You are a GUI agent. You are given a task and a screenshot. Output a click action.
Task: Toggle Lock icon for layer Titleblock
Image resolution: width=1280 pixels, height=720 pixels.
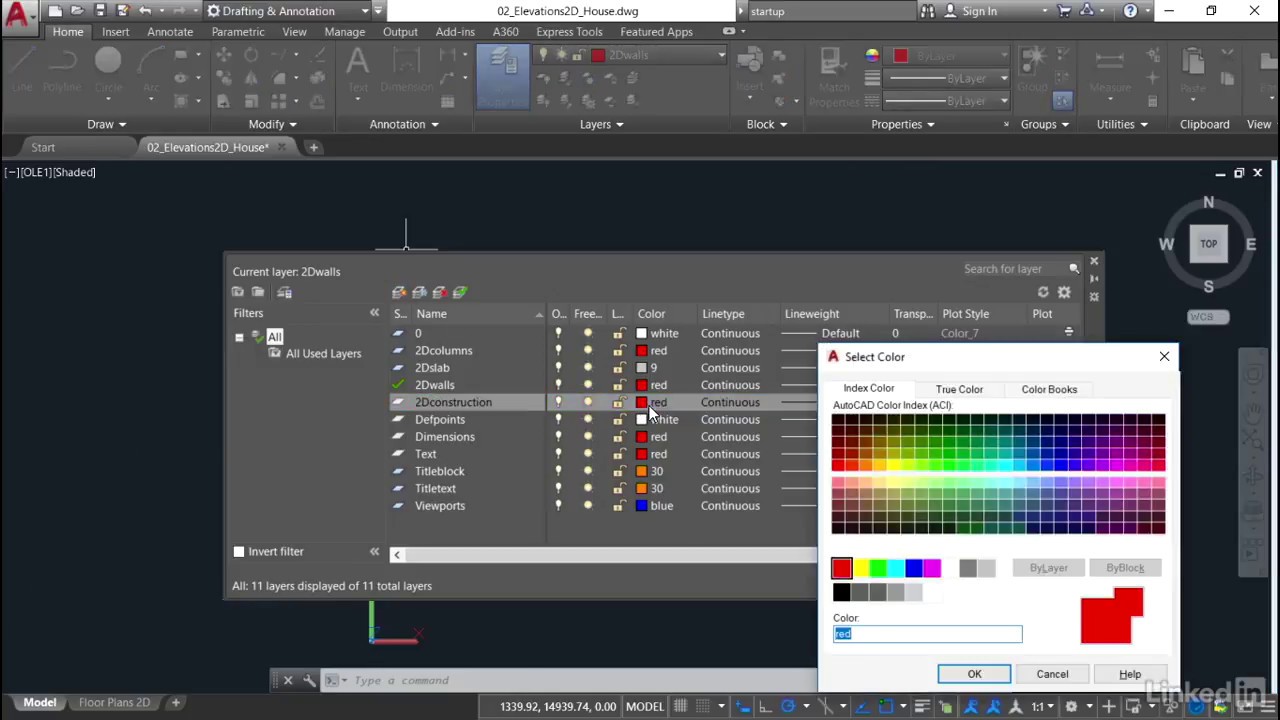point(619,471)
